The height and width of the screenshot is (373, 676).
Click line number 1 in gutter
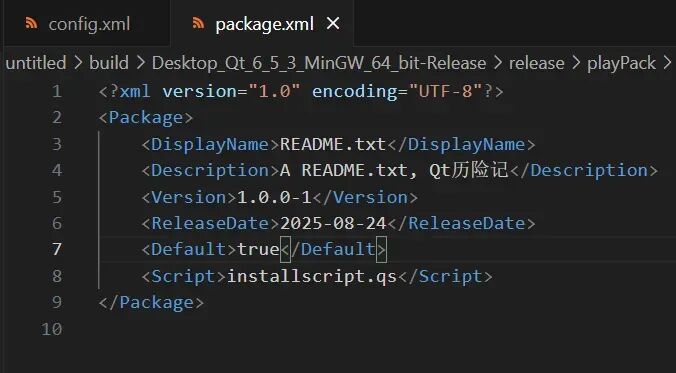(x=57, y=91)
